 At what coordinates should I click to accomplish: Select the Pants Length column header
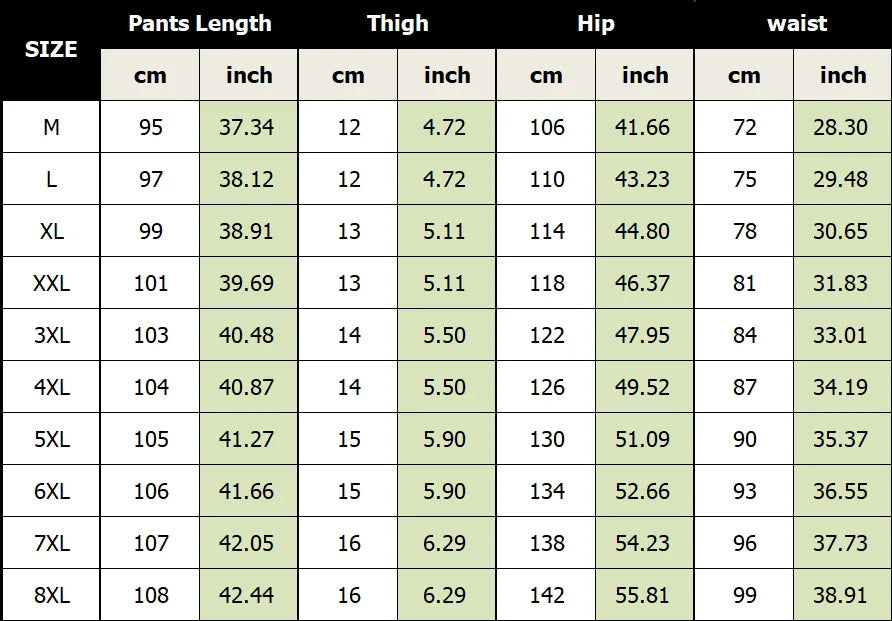(200, 24)
